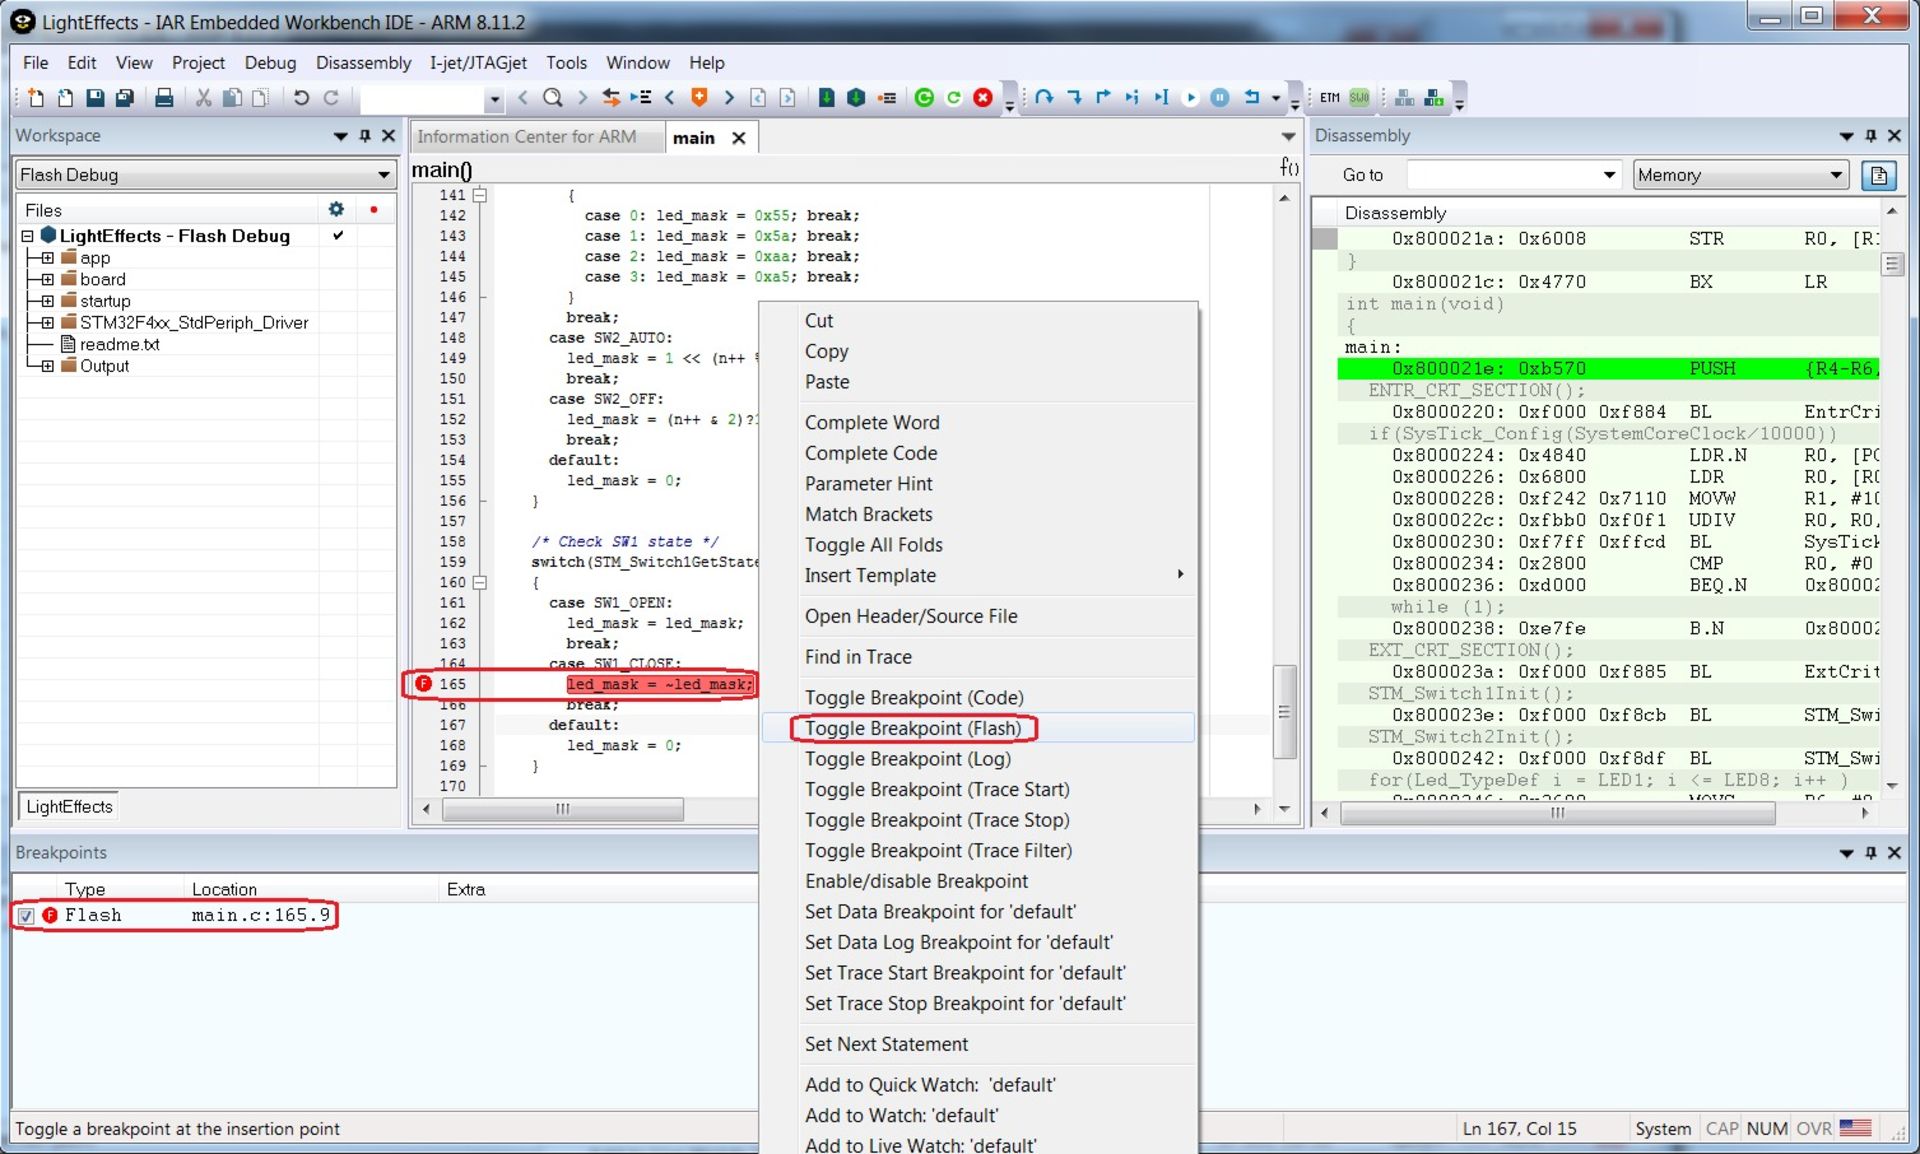Click the editor horizontal scrollbar thumb
Image resolution: width=1920 pixels, height=1154 pixels.
pyautogui.click(x=563, y=809)
